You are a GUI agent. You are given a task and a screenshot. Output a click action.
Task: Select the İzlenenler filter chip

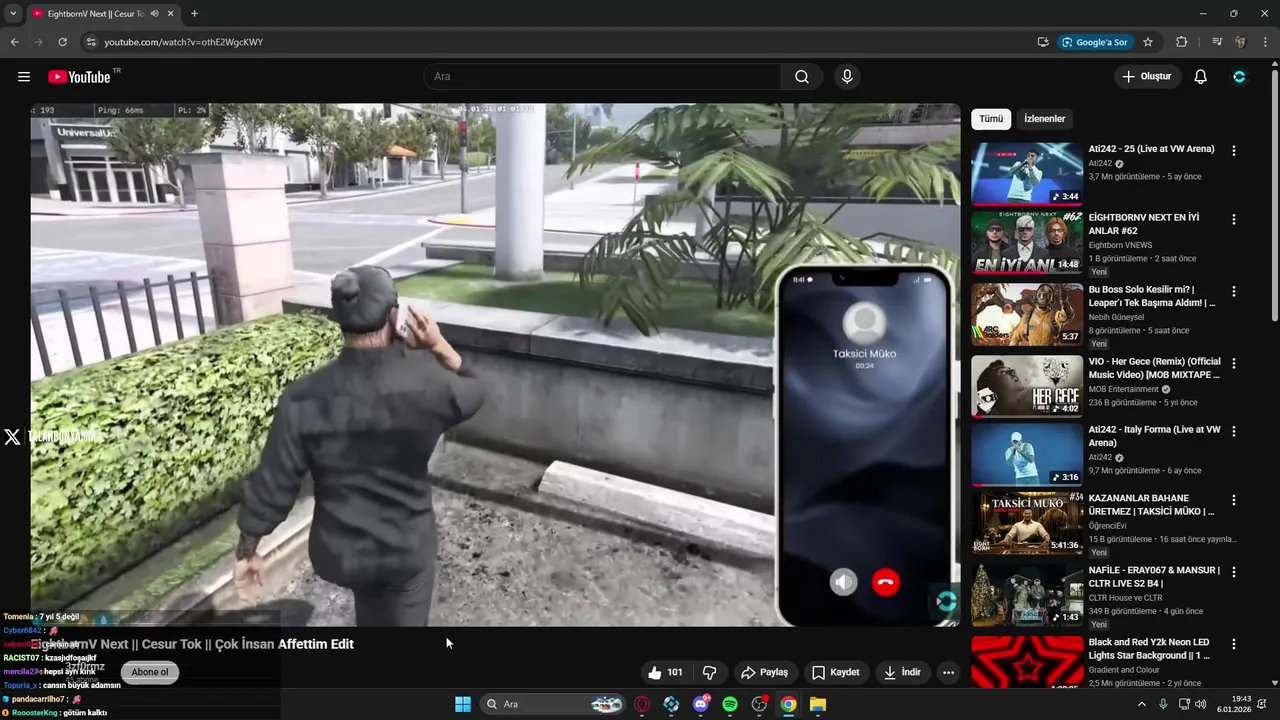[x=1045, y=119]
